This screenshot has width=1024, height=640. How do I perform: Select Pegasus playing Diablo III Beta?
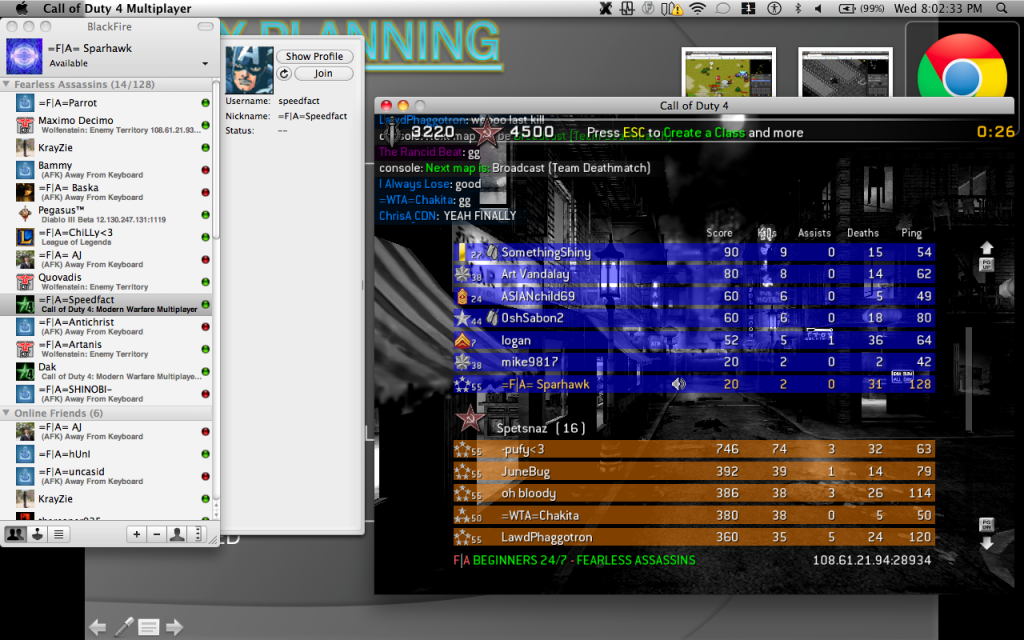106,214
